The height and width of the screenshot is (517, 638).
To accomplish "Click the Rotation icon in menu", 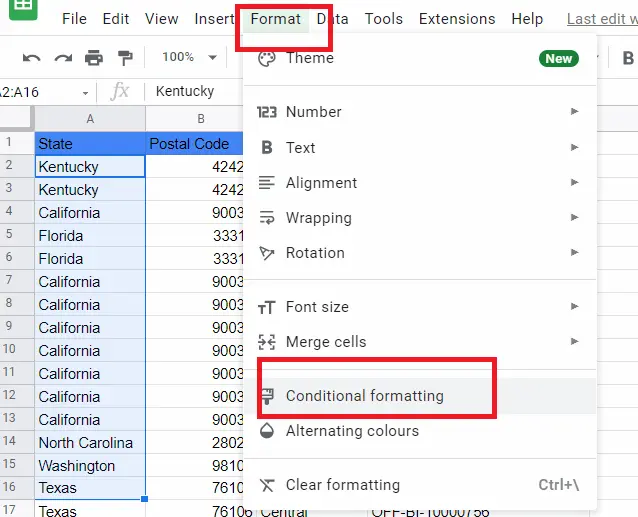I will (x=267, y=253).
